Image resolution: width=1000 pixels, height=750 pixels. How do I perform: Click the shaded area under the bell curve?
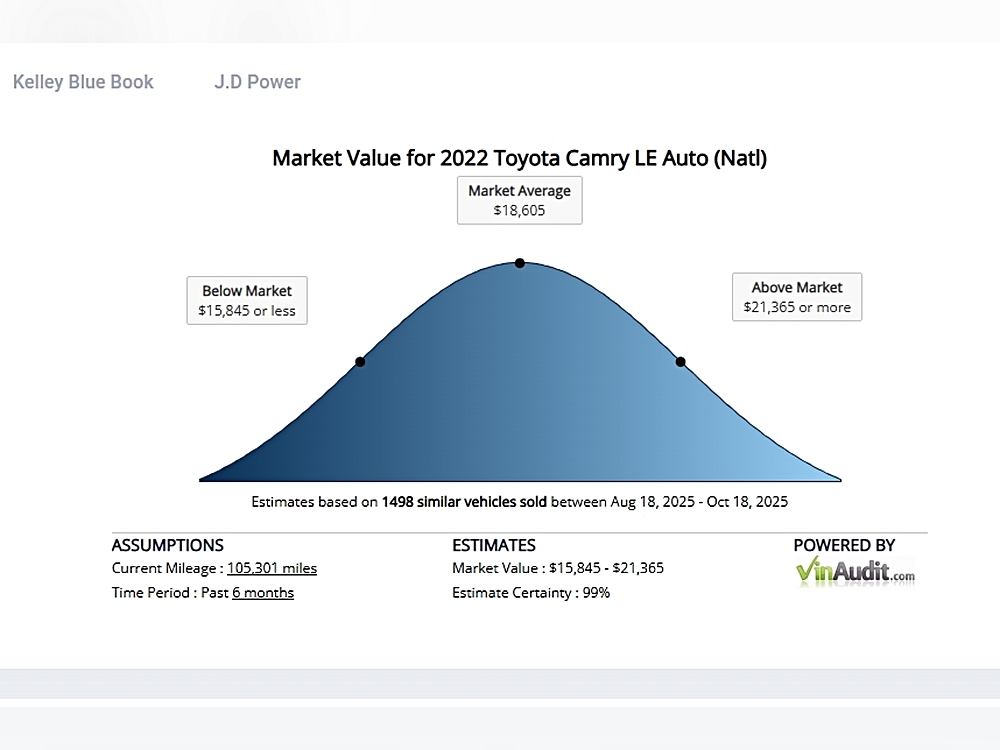(x=520, y=400)
